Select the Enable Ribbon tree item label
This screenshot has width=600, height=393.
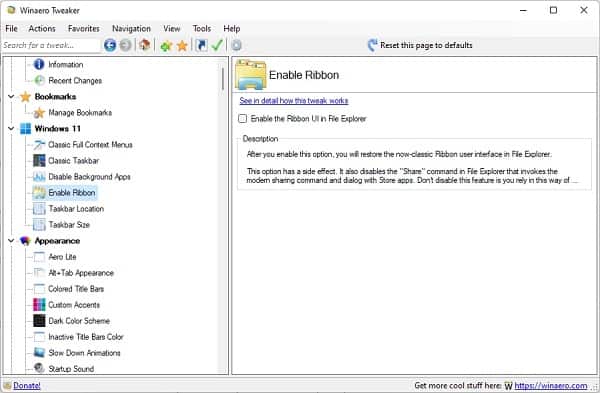coord(72,192)
